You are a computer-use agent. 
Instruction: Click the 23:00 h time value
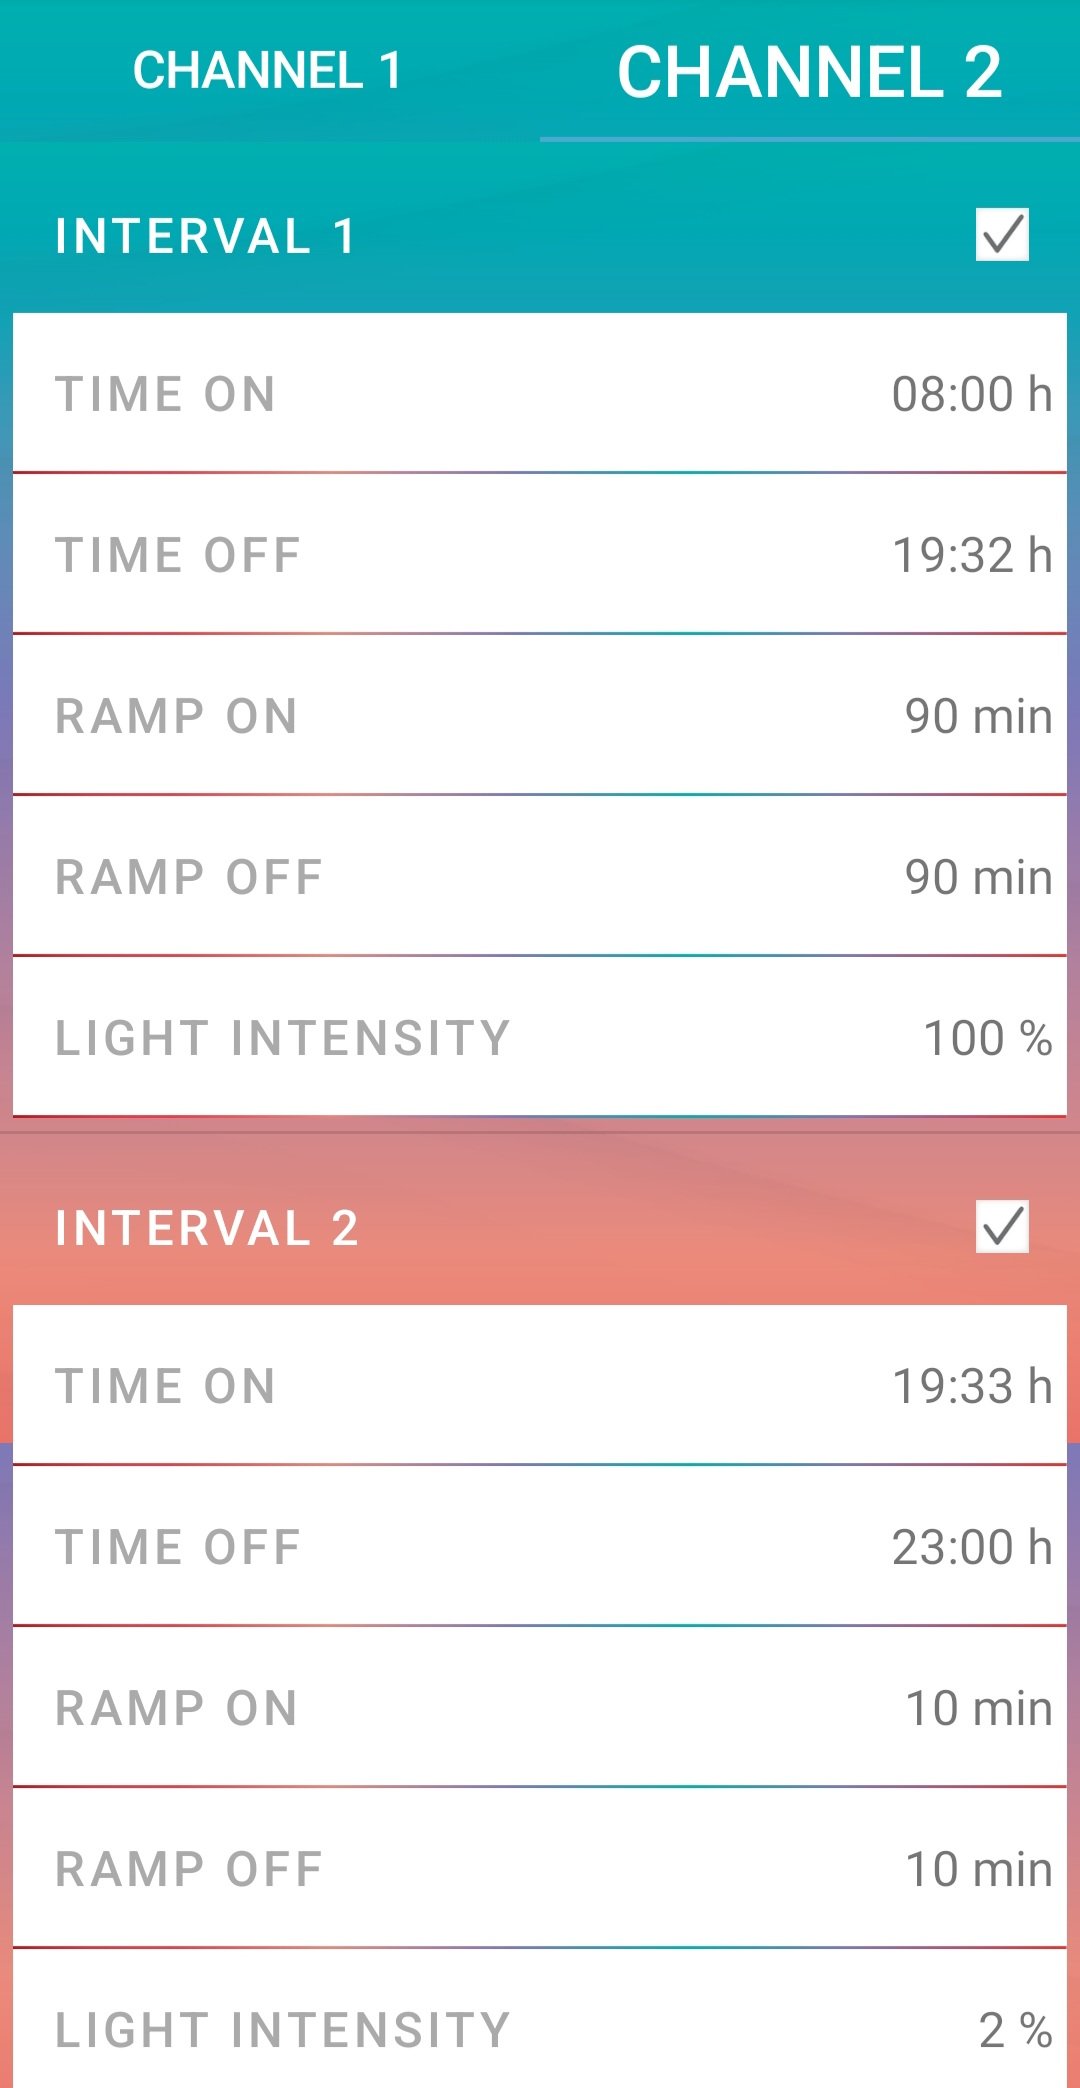click(x=971, y=1547)
